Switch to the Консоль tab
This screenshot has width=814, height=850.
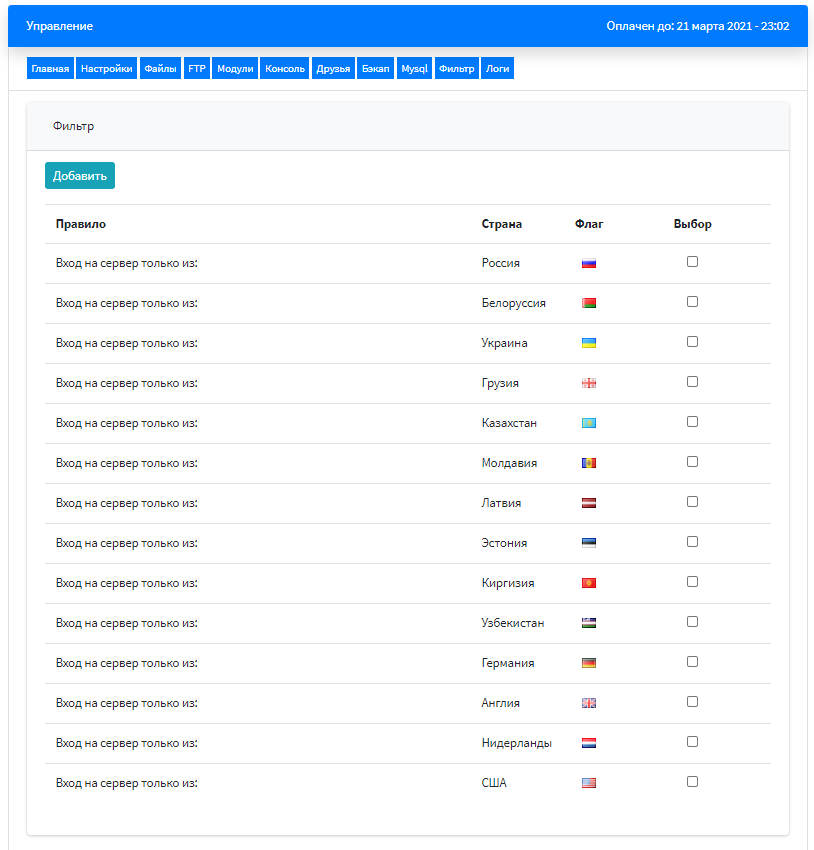pyautogui.click(x=285, y=68)
